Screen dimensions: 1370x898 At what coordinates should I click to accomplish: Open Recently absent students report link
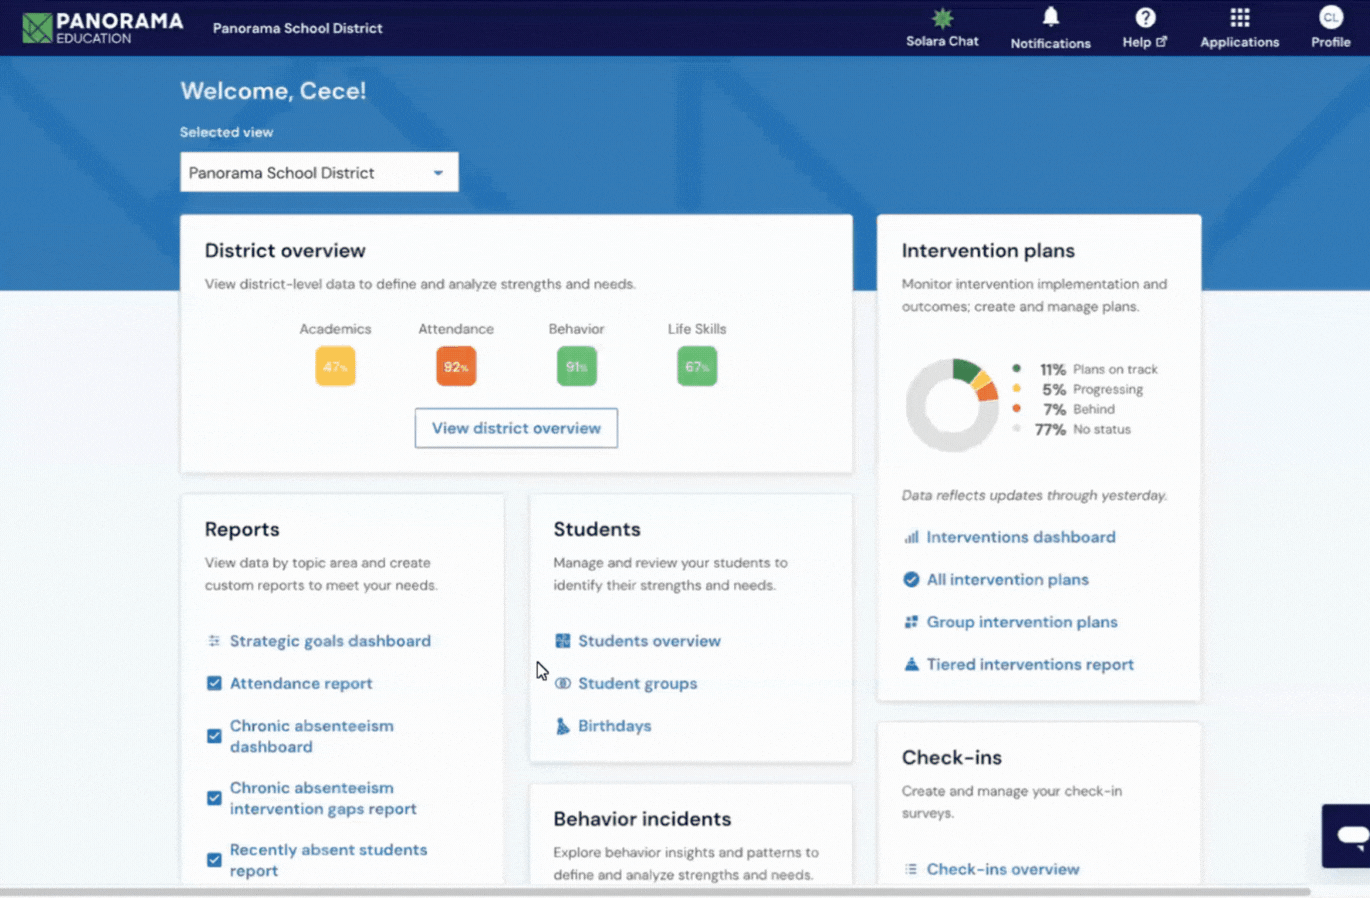pyautogui.click(x=328, y=860)
